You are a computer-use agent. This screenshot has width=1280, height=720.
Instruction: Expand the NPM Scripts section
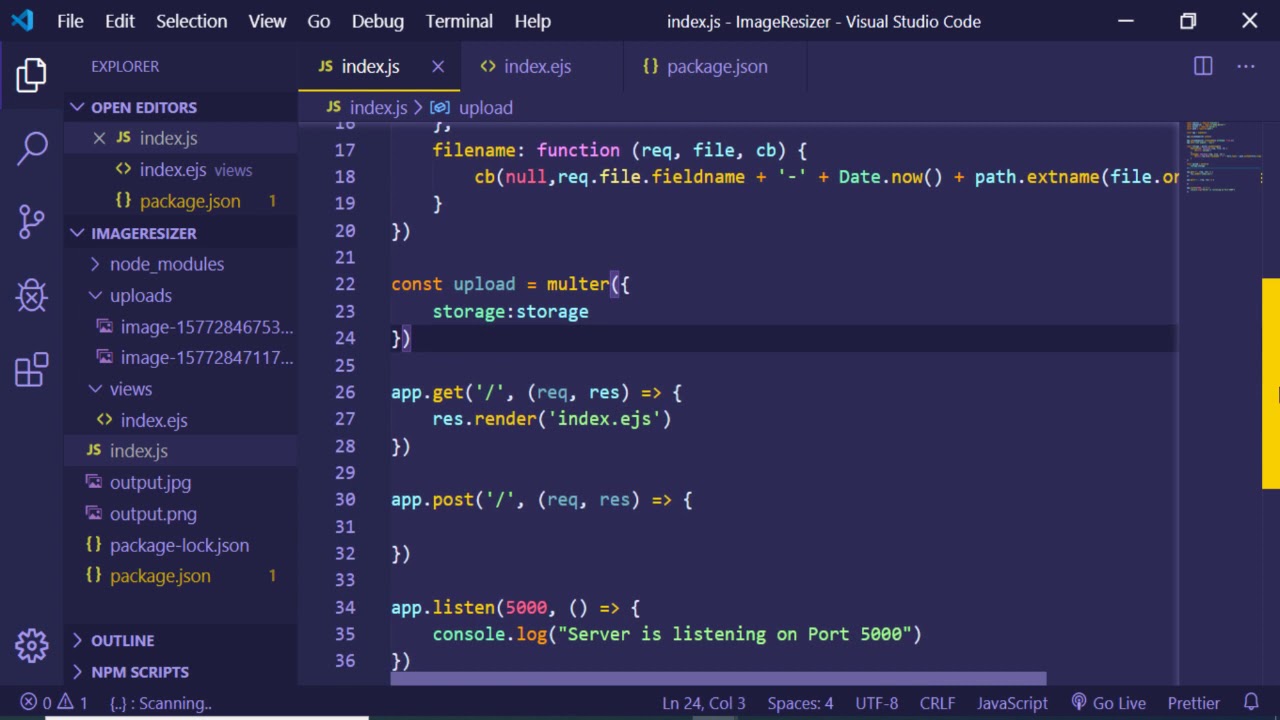click(139, 672)
